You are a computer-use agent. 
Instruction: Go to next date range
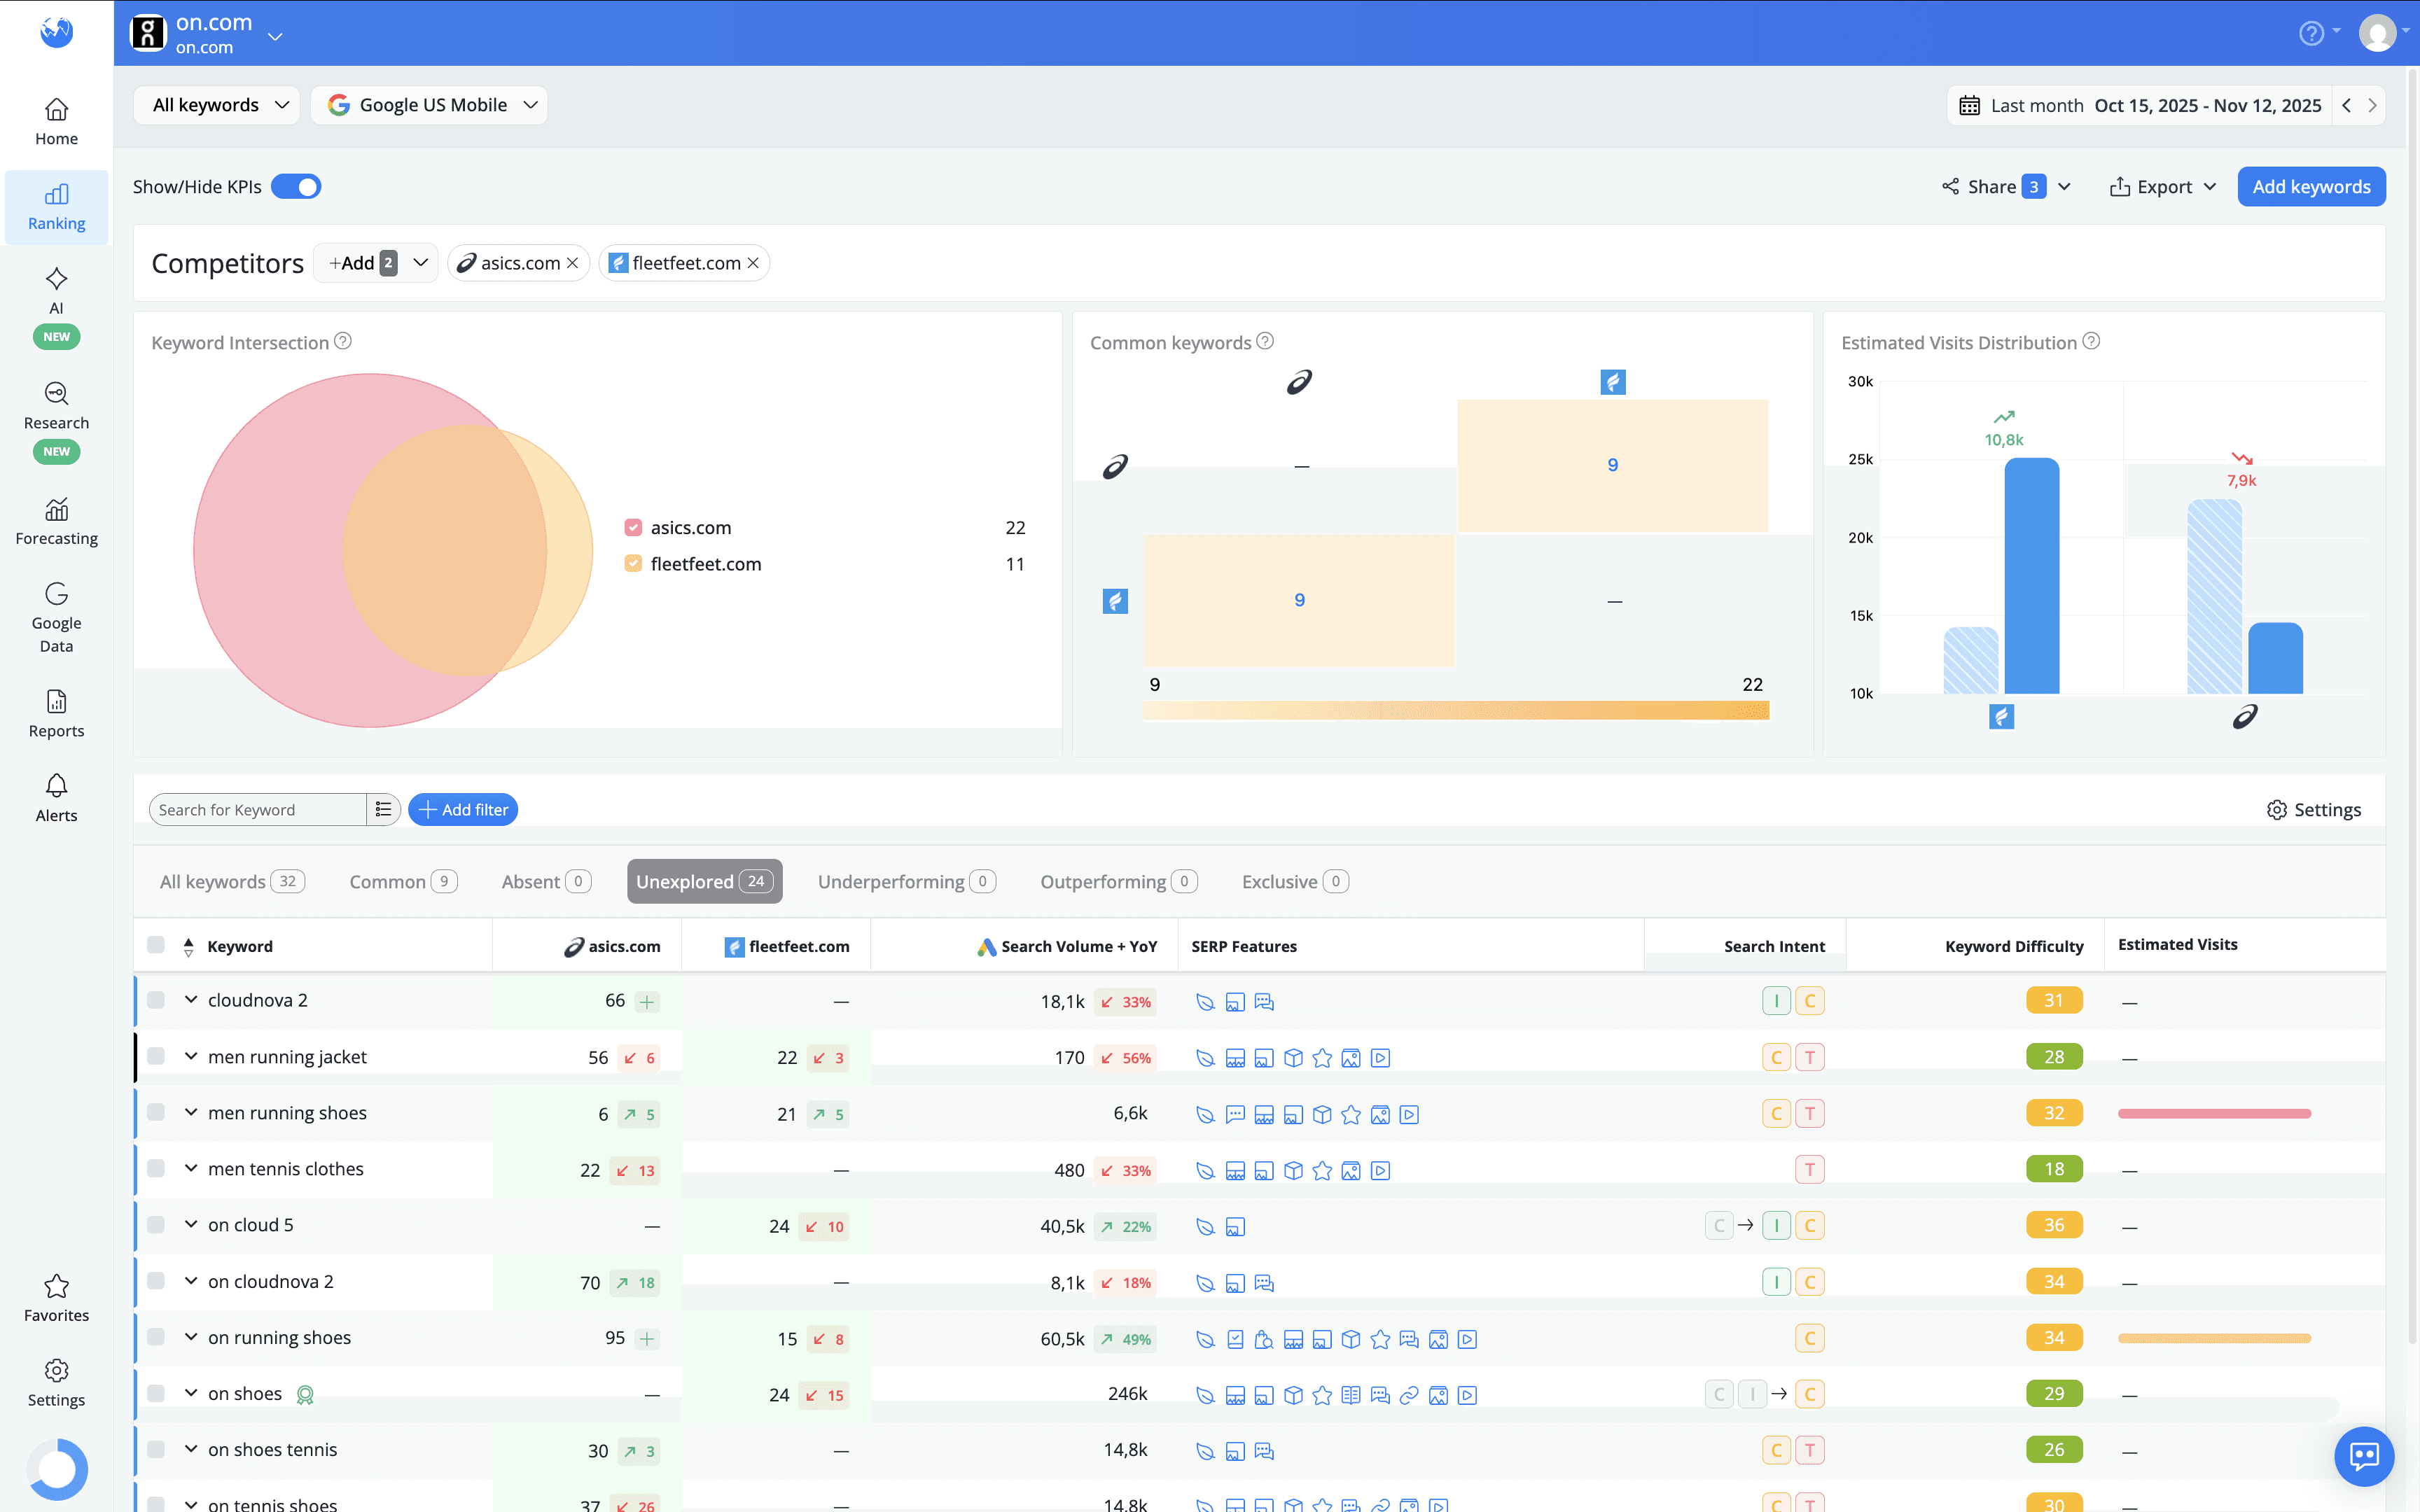tap(2371, 105)
